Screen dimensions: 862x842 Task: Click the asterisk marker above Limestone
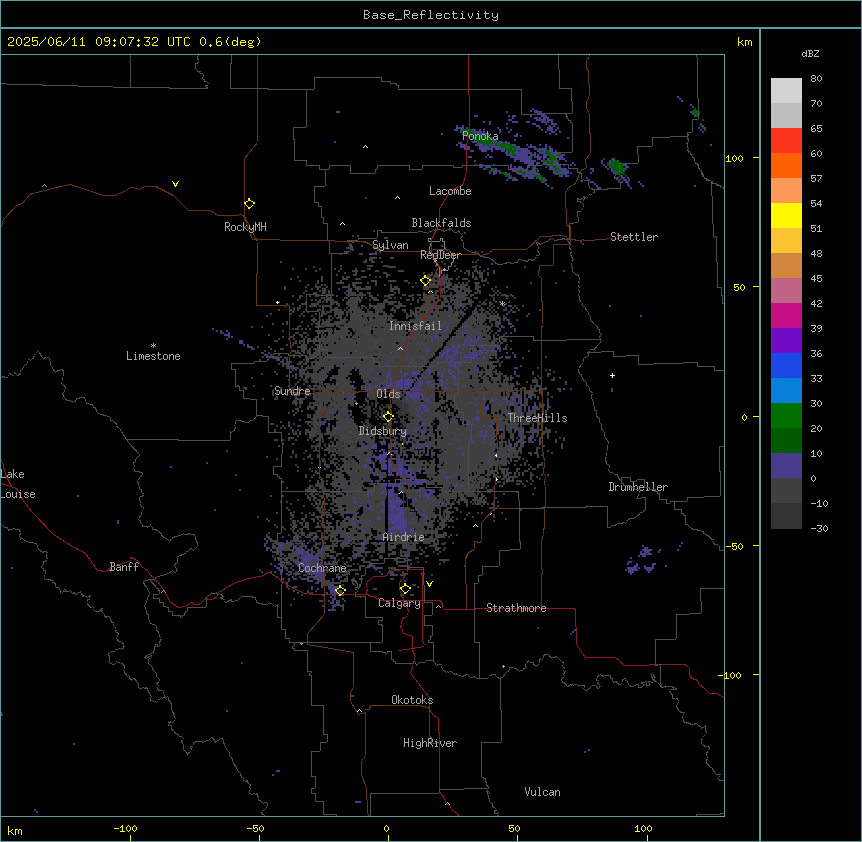[x=153, y=346]
